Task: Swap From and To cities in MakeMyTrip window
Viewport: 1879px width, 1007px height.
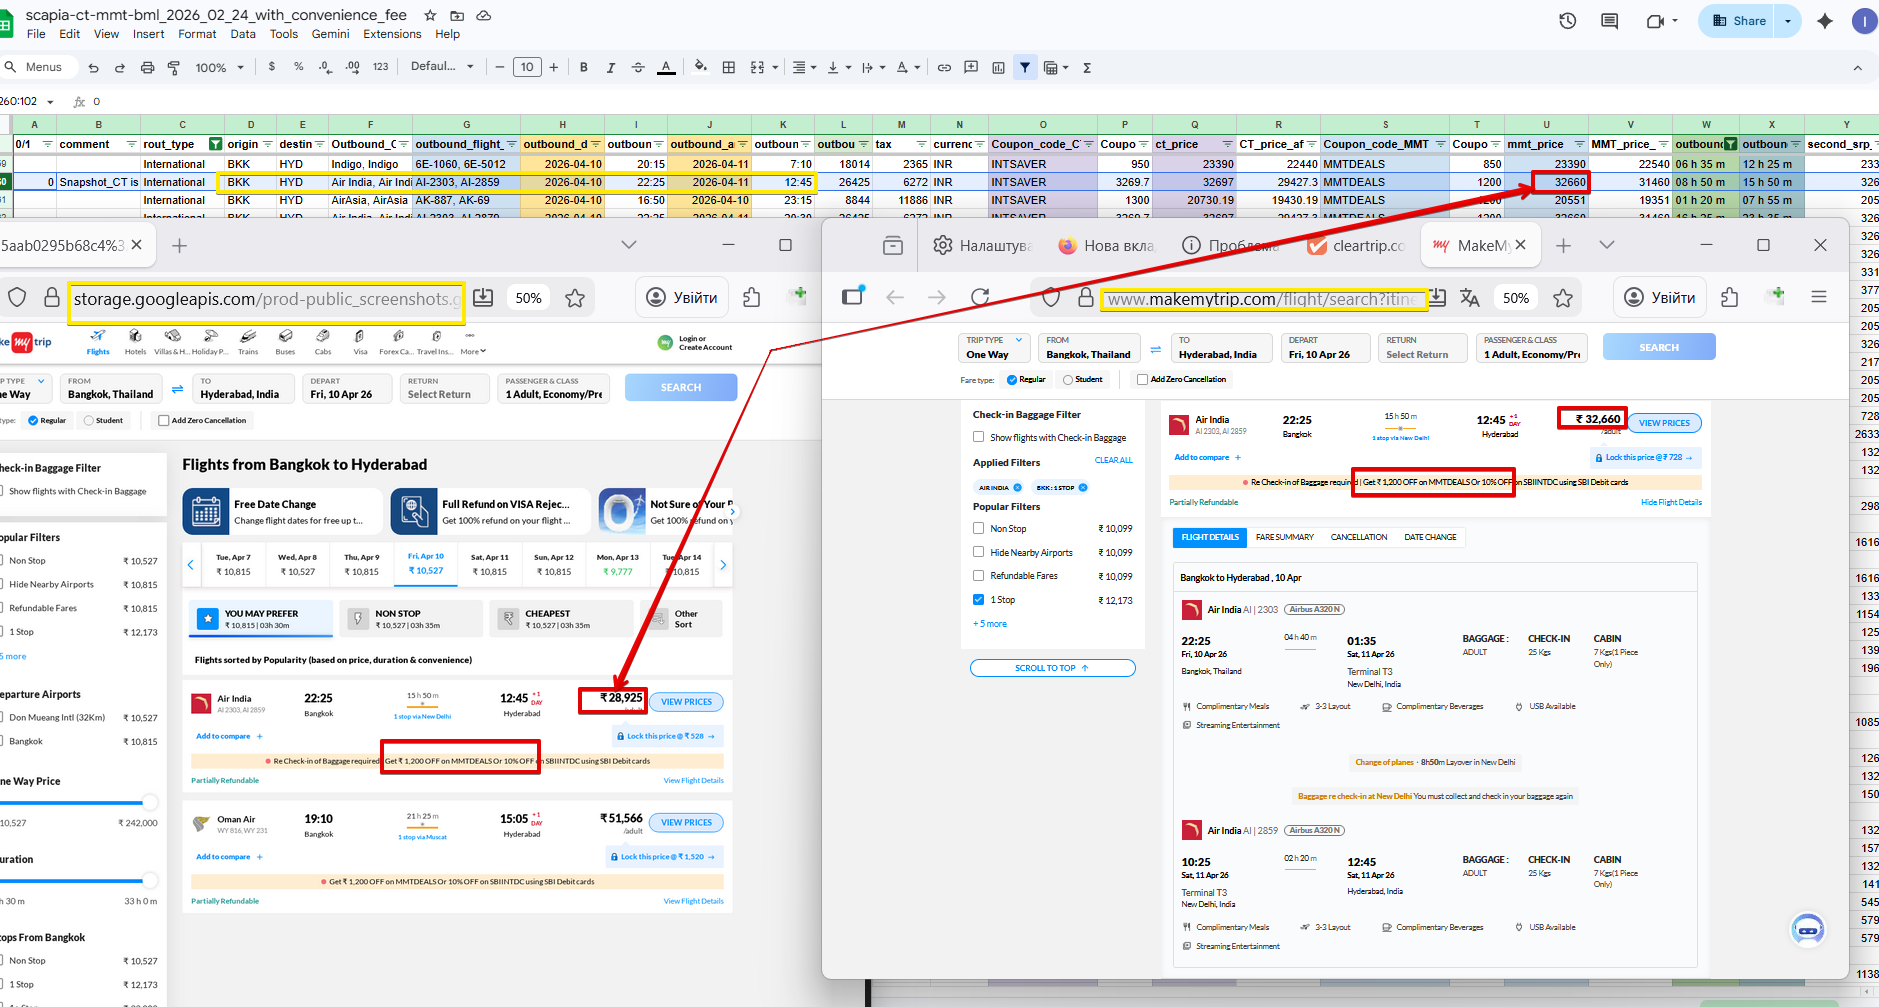Action: click(x=1156, y=349)
